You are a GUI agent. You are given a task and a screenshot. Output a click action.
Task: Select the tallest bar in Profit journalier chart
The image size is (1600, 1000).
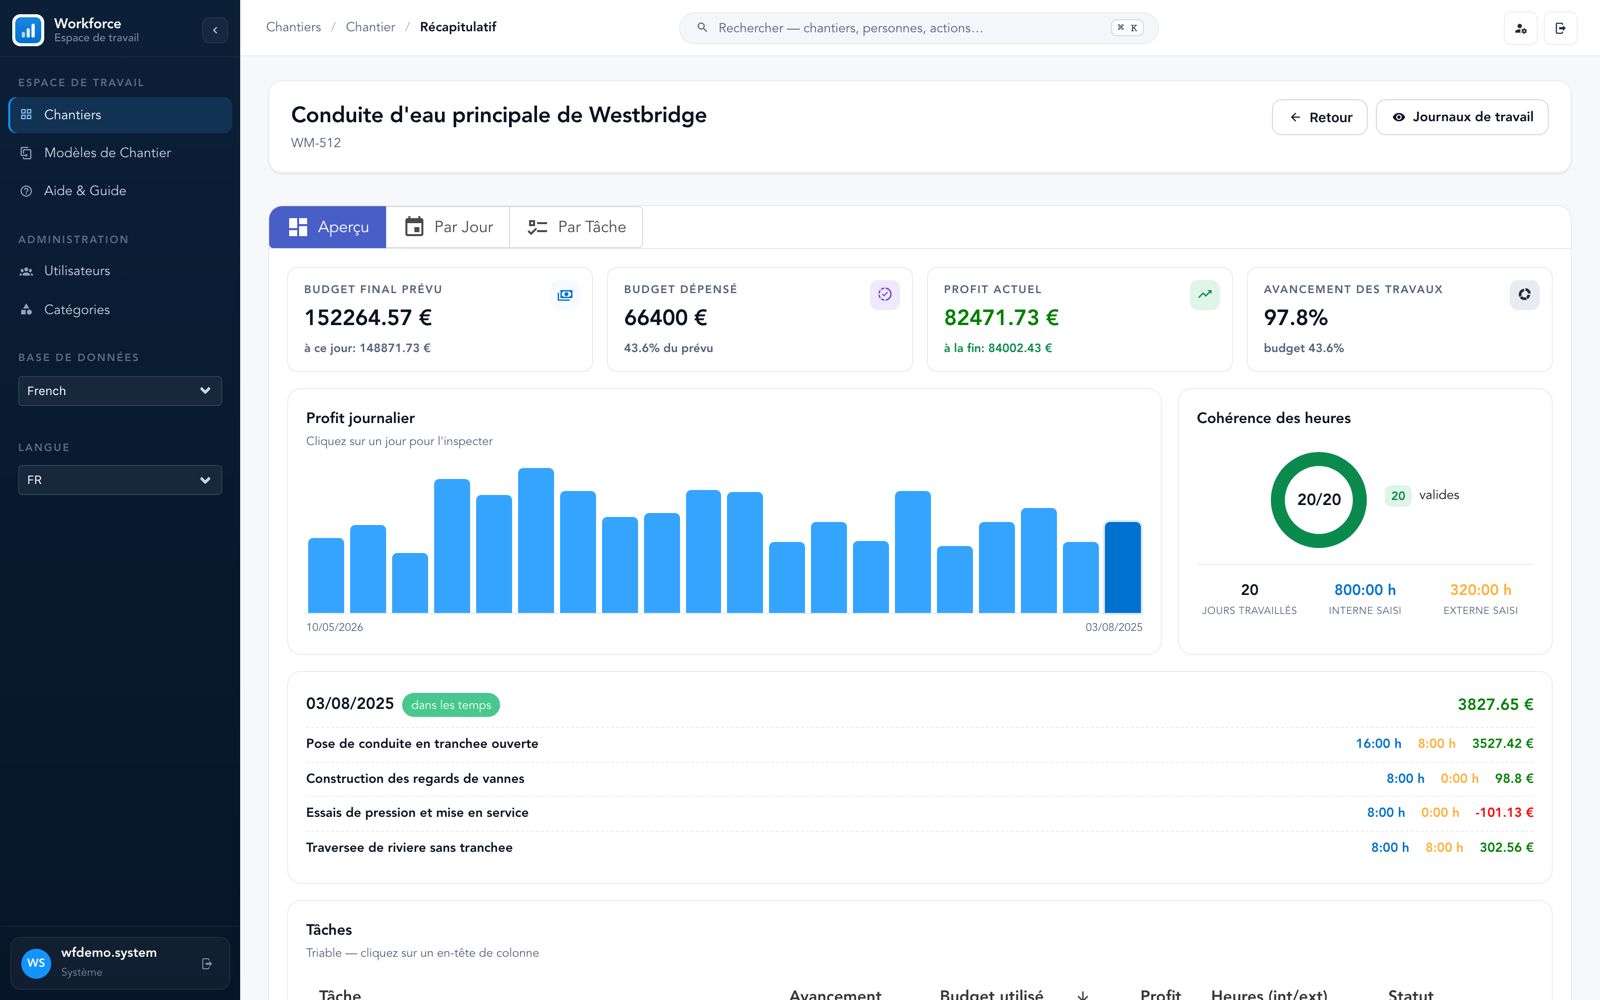tap(536, 540)
